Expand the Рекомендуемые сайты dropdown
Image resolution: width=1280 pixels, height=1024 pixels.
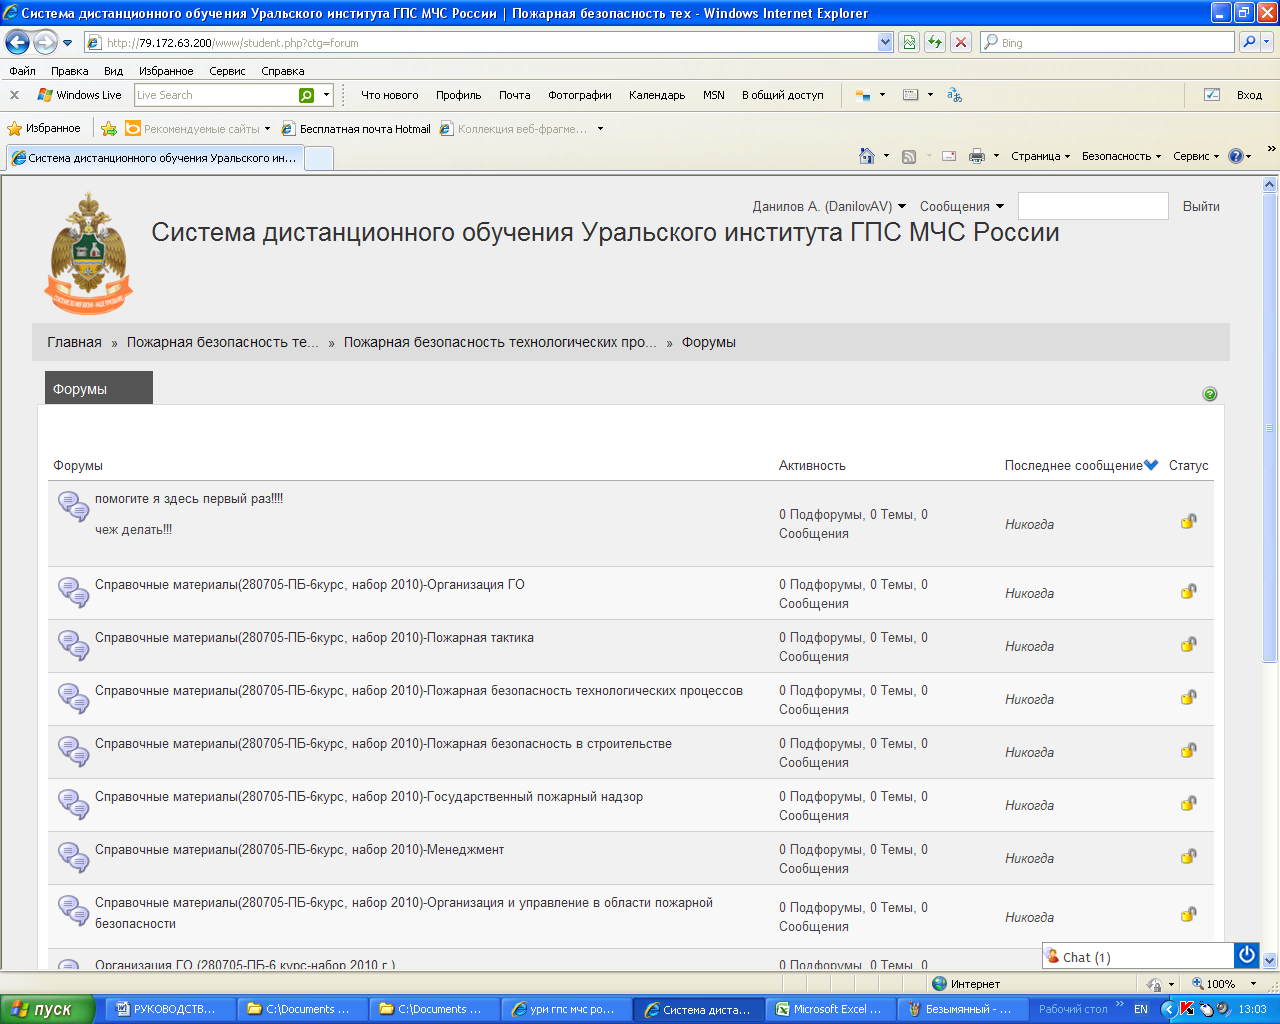[267, 129]
